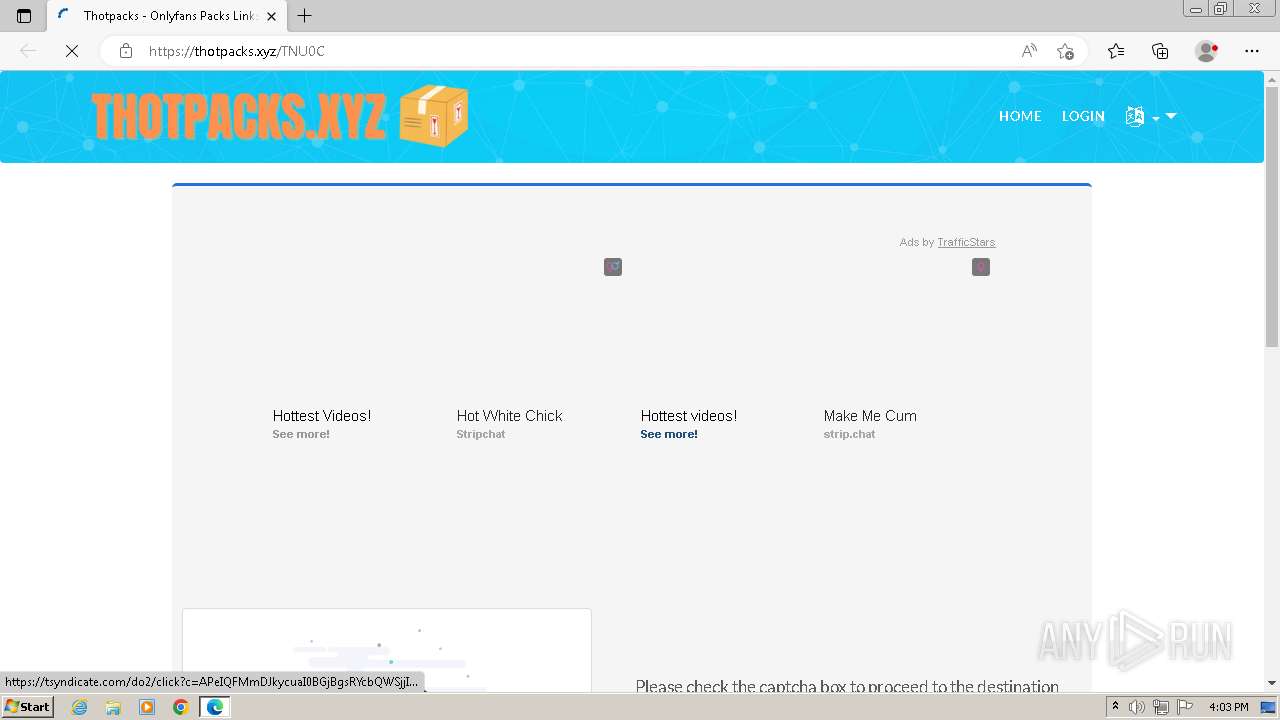The height and width of the screenshot is (720, 1280).
Task: Open Edge Settings and more menu
Action: click(1252, 51)
